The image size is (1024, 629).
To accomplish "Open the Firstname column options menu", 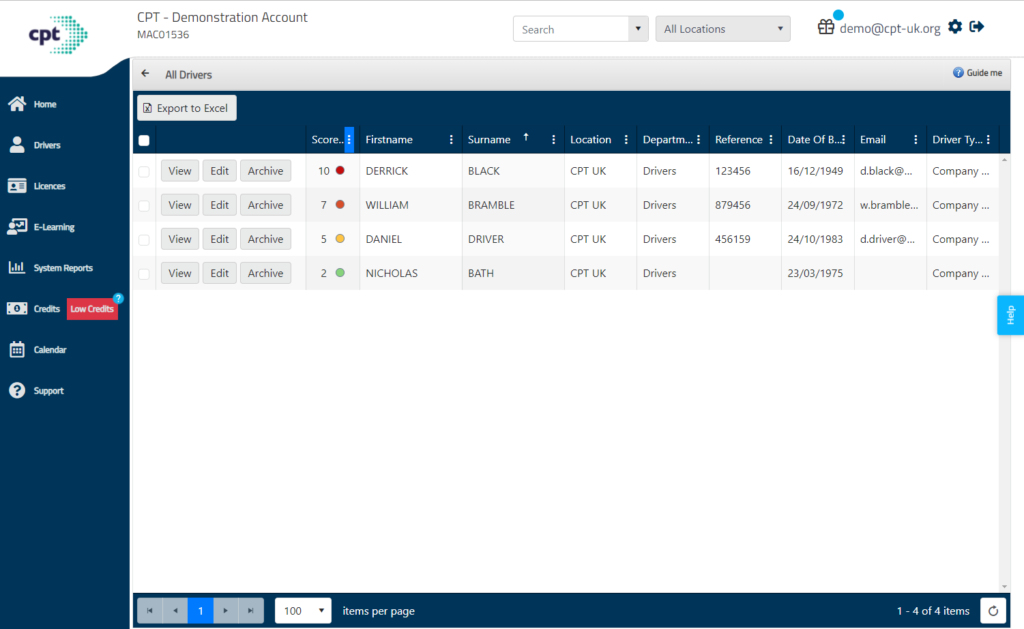I will click(451, 140).
